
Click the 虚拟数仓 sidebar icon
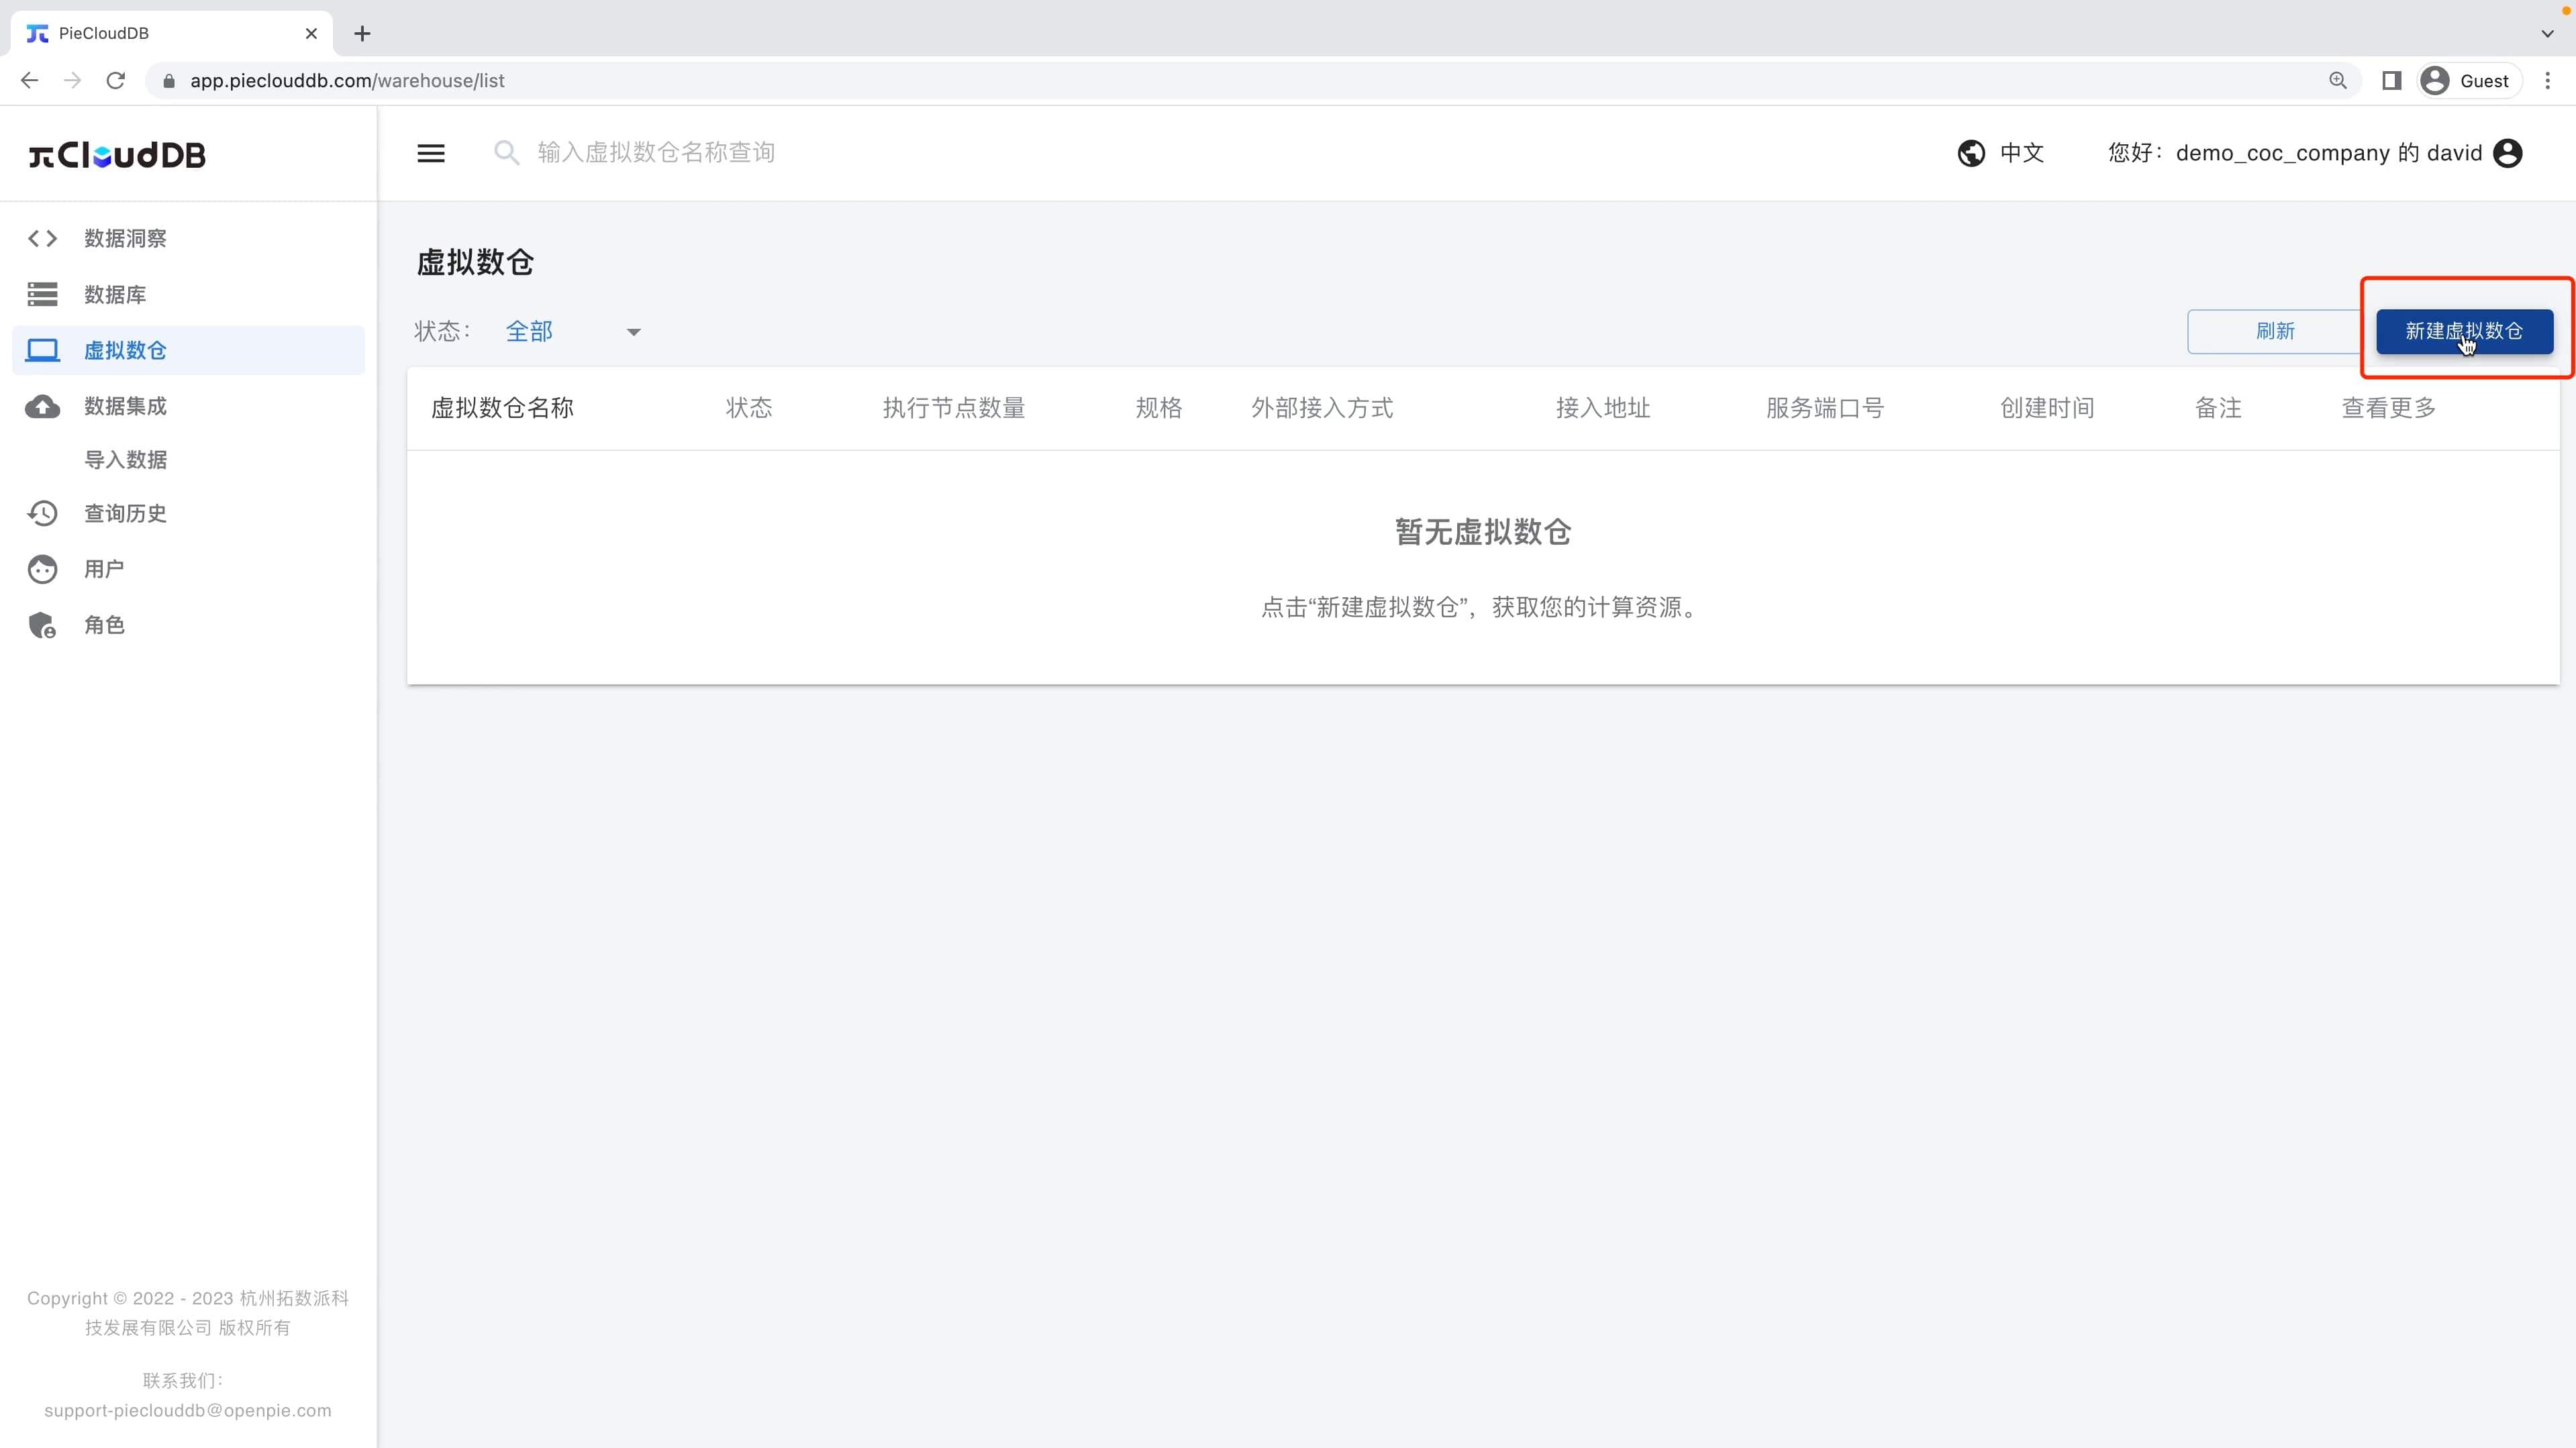point(42,350)
